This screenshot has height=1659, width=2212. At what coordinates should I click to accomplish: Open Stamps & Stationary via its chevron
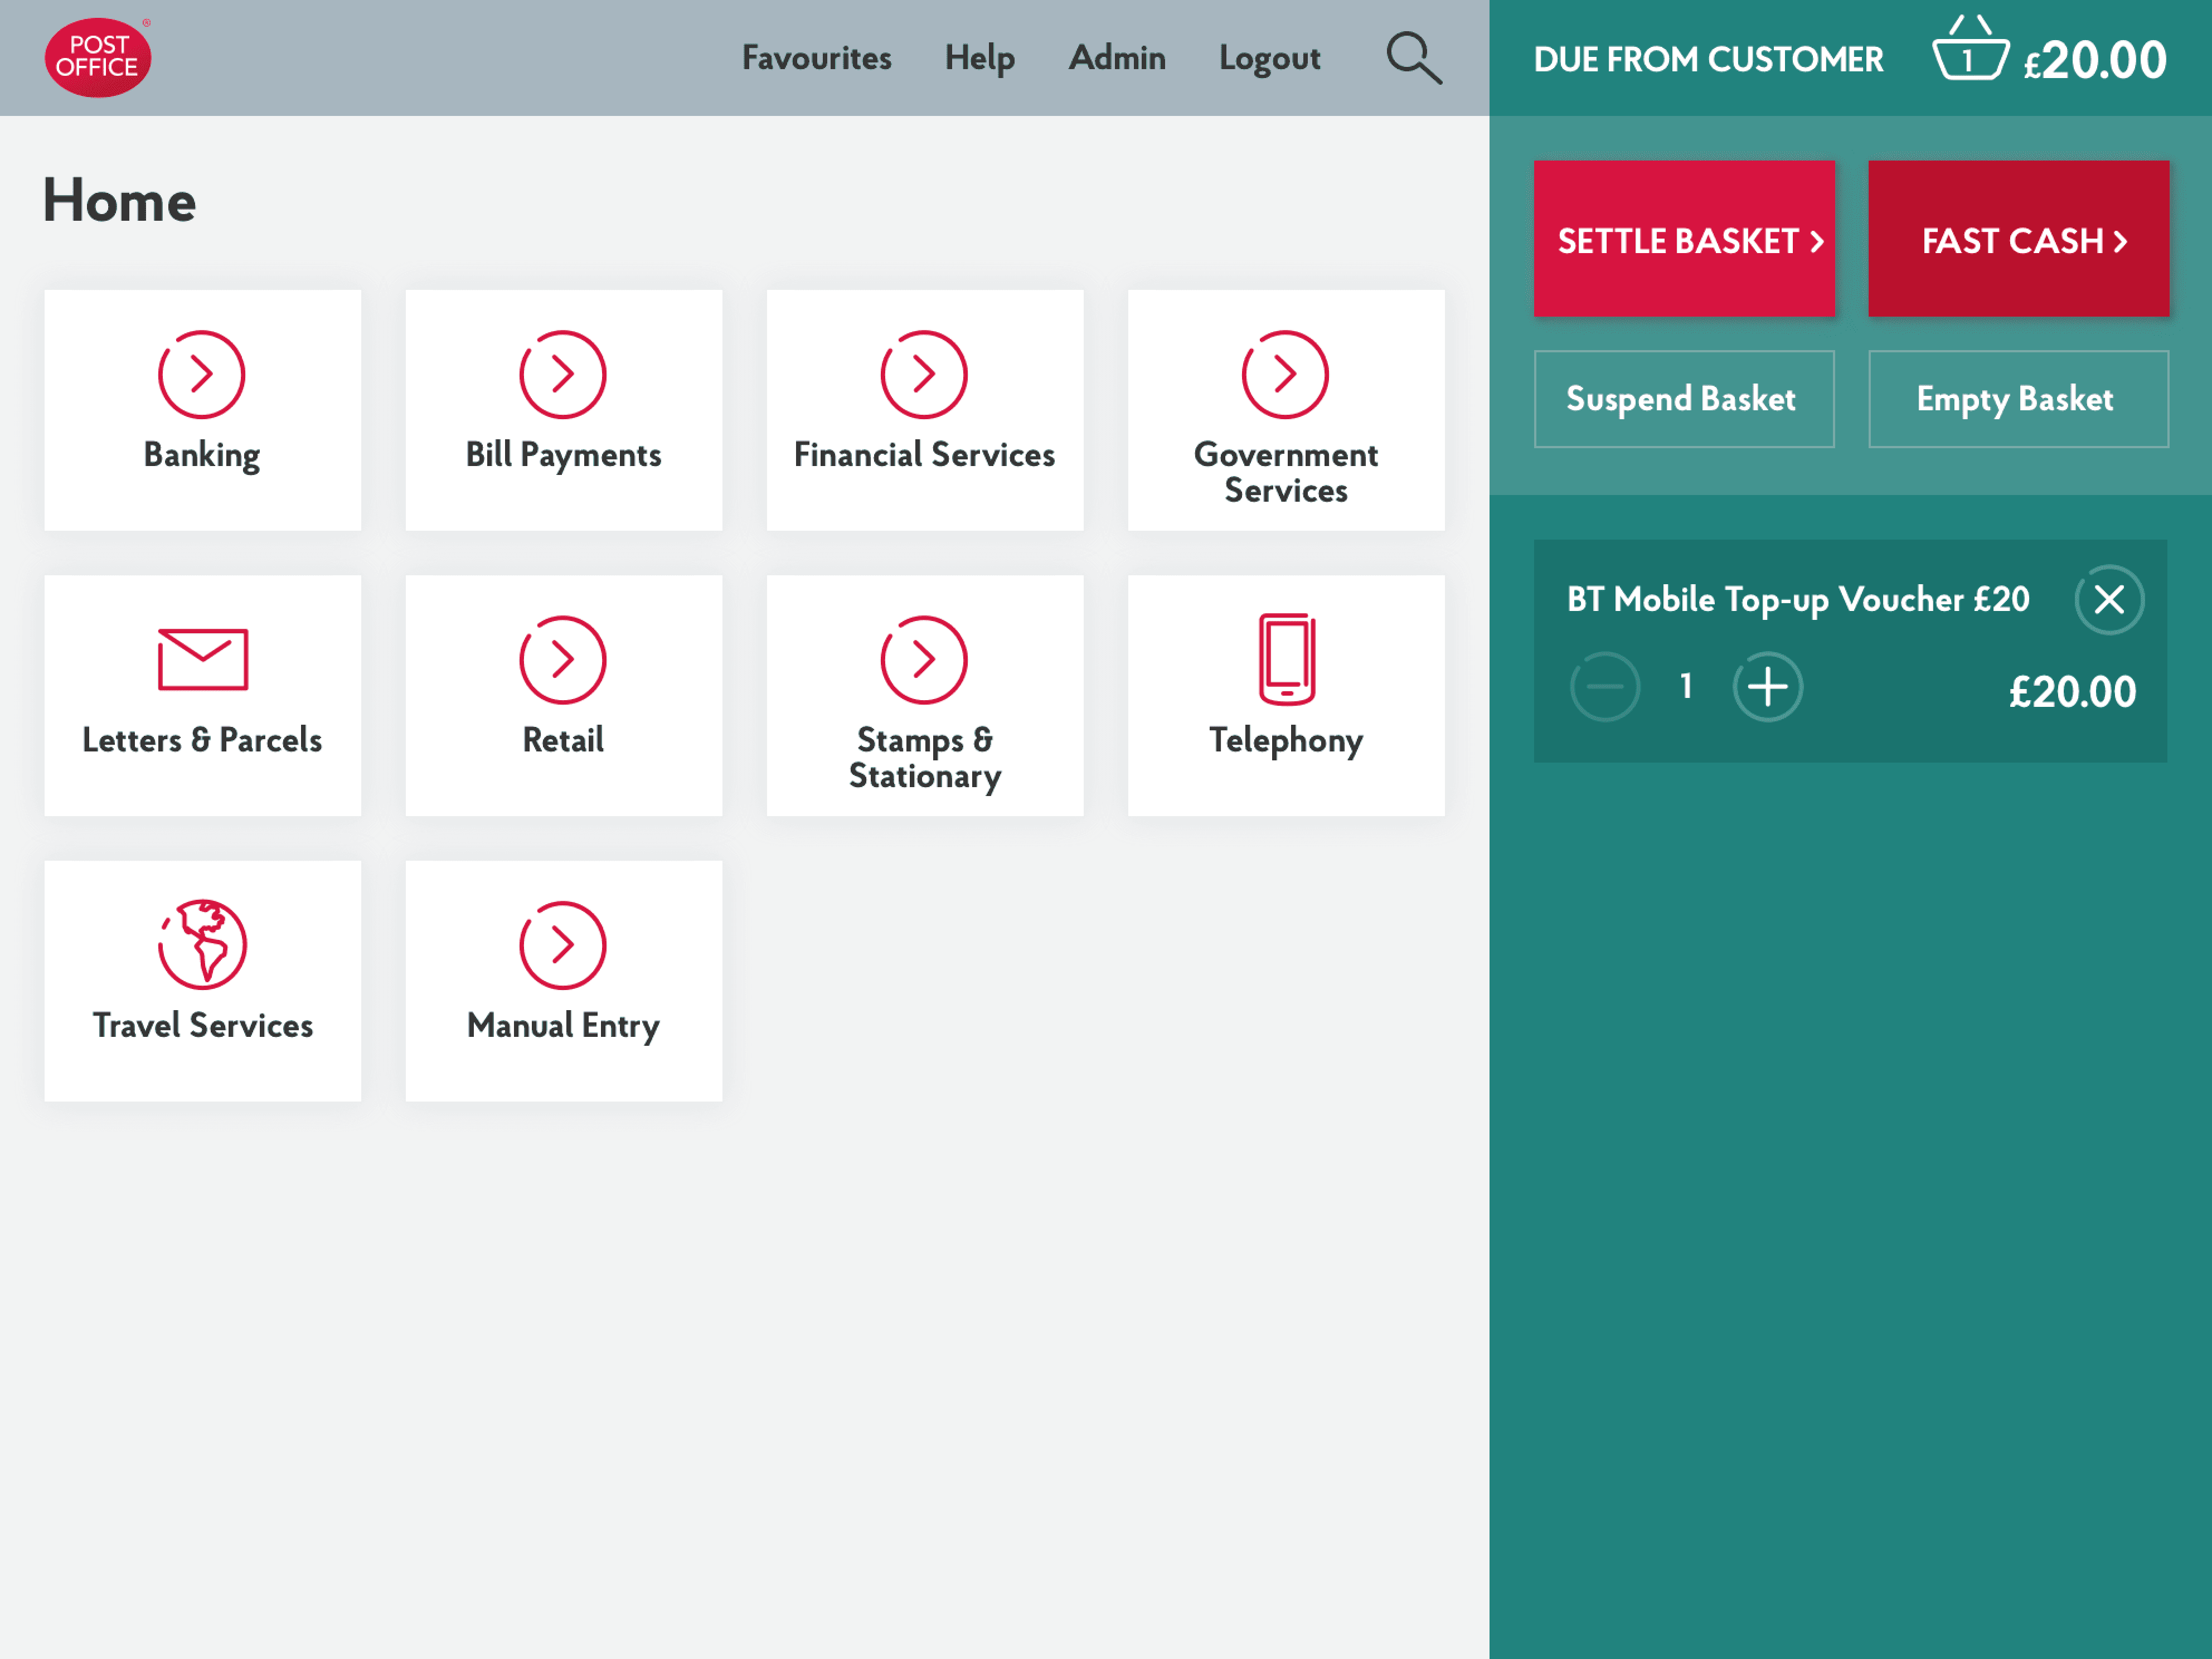pos(923,658)
